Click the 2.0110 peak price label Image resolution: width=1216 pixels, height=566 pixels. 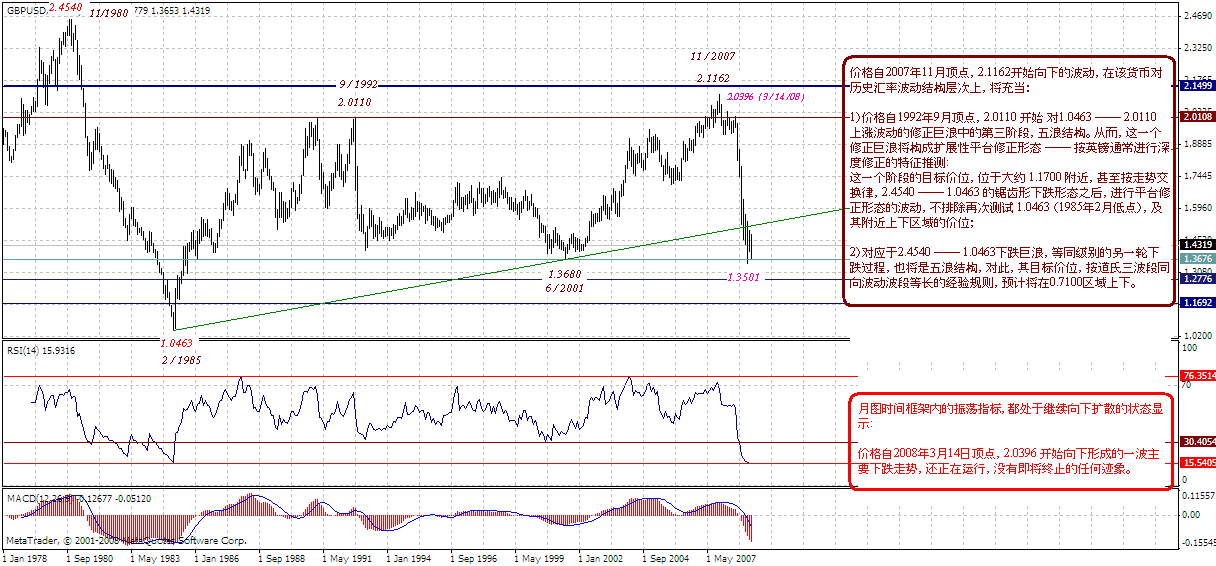point(354,102)
